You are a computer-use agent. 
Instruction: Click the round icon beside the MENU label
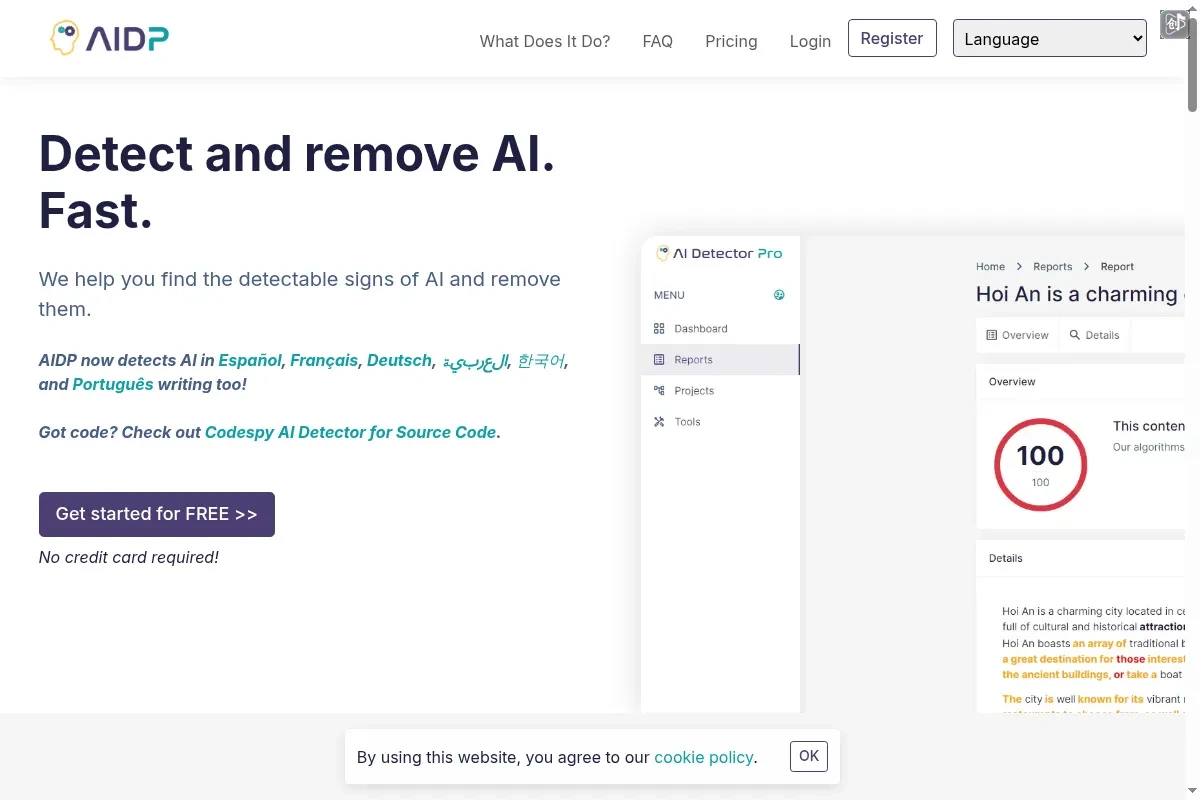point(779,295)
